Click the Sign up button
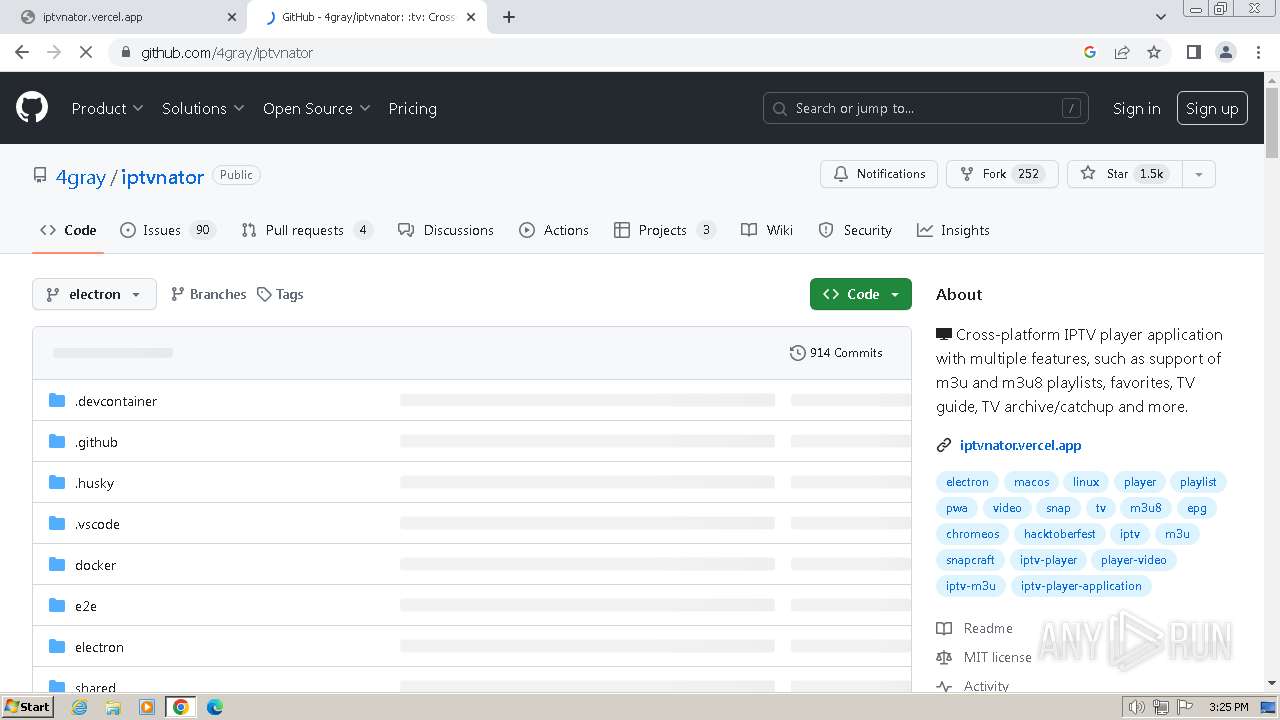The width and height of the screenshot is (1280, 720). click(x=1212, y=108)
